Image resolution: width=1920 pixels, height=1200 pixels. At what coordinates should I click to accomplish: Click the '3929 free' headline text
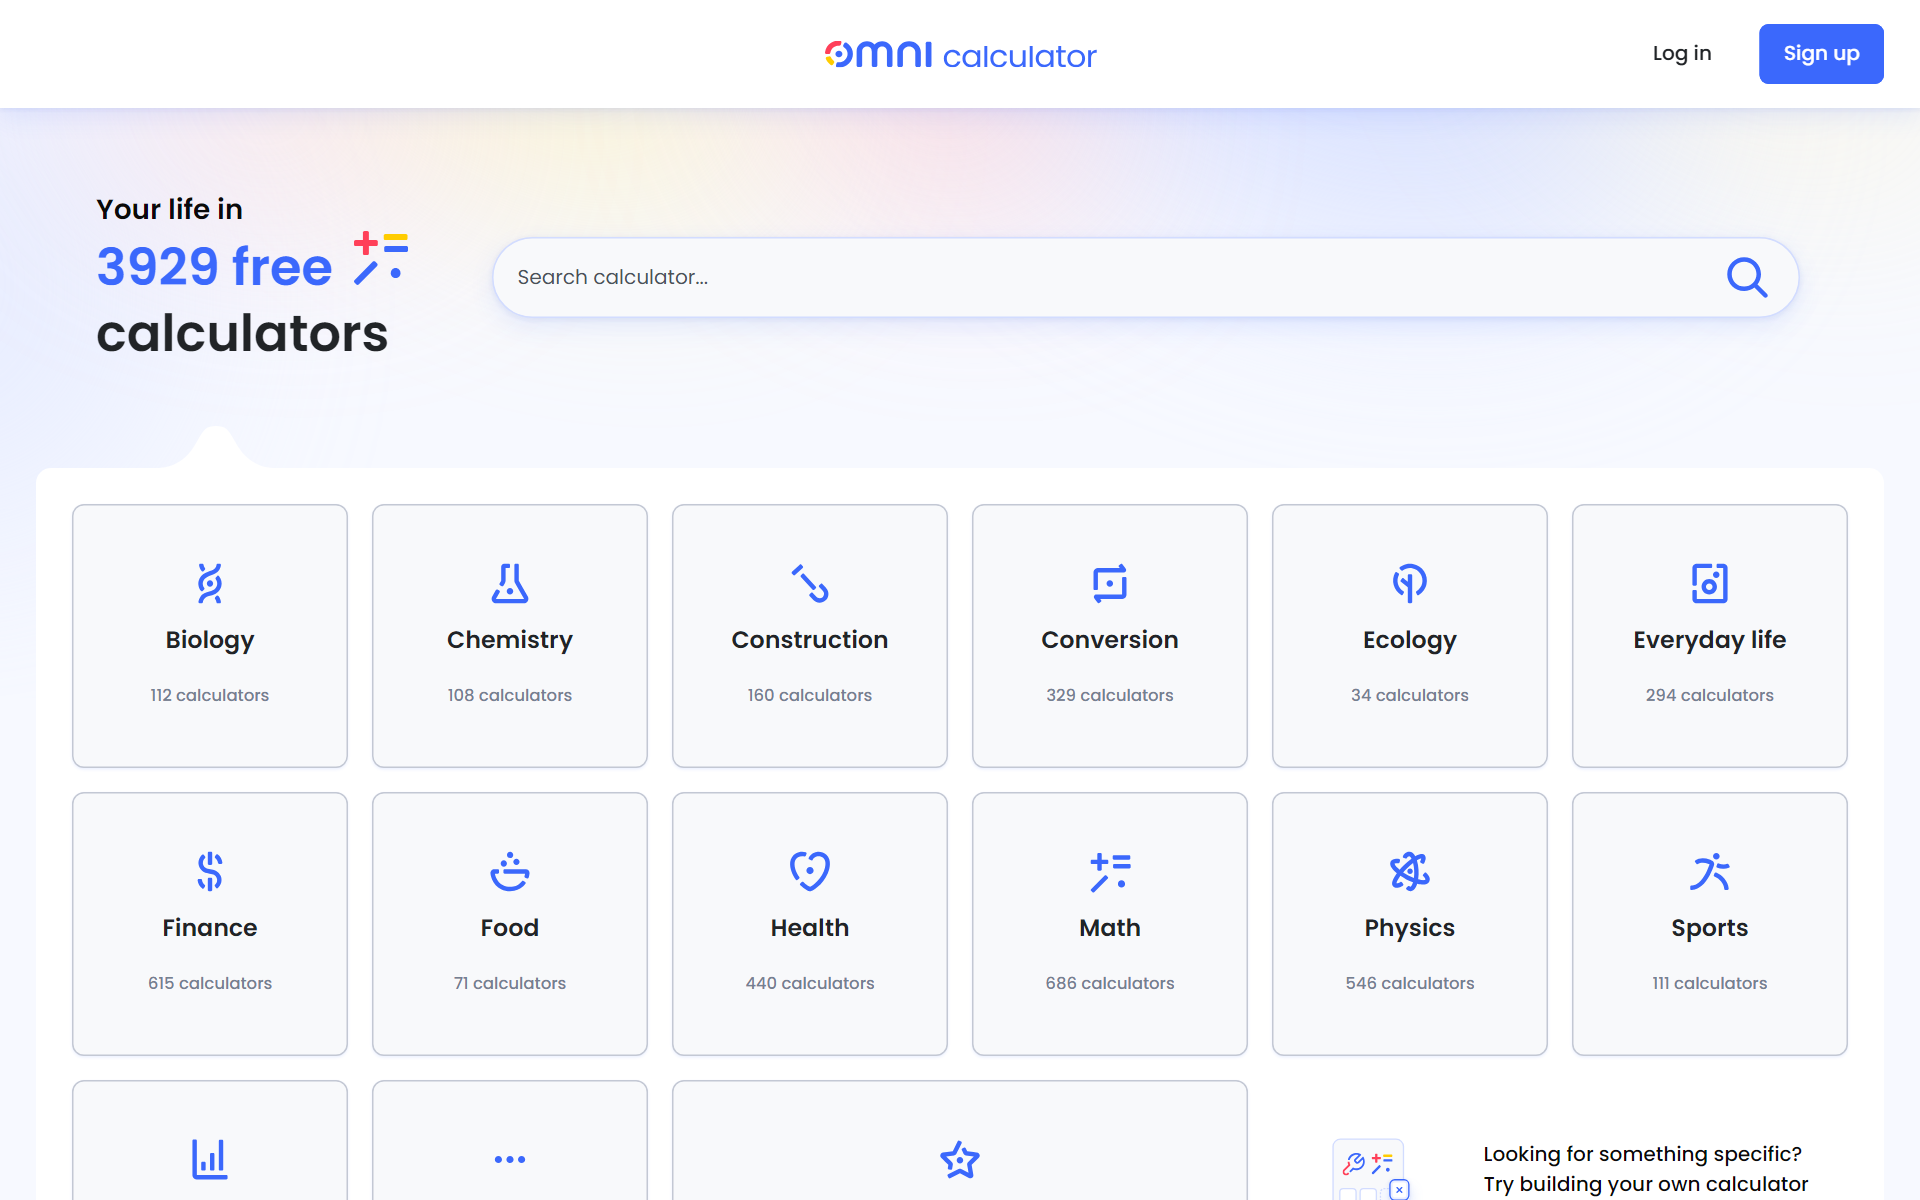214,267
